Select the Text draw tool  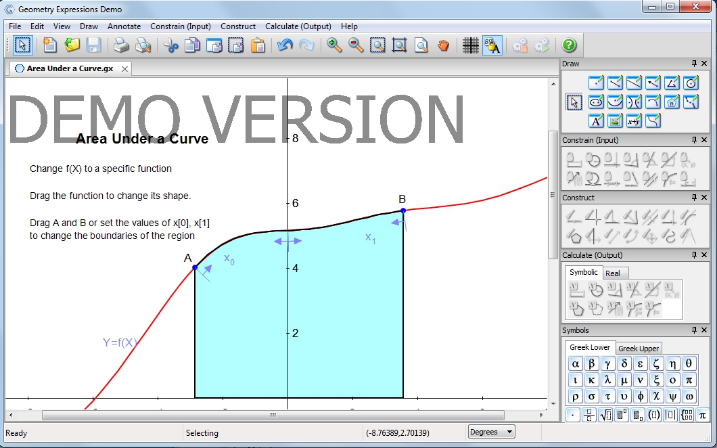pos(596,121)
